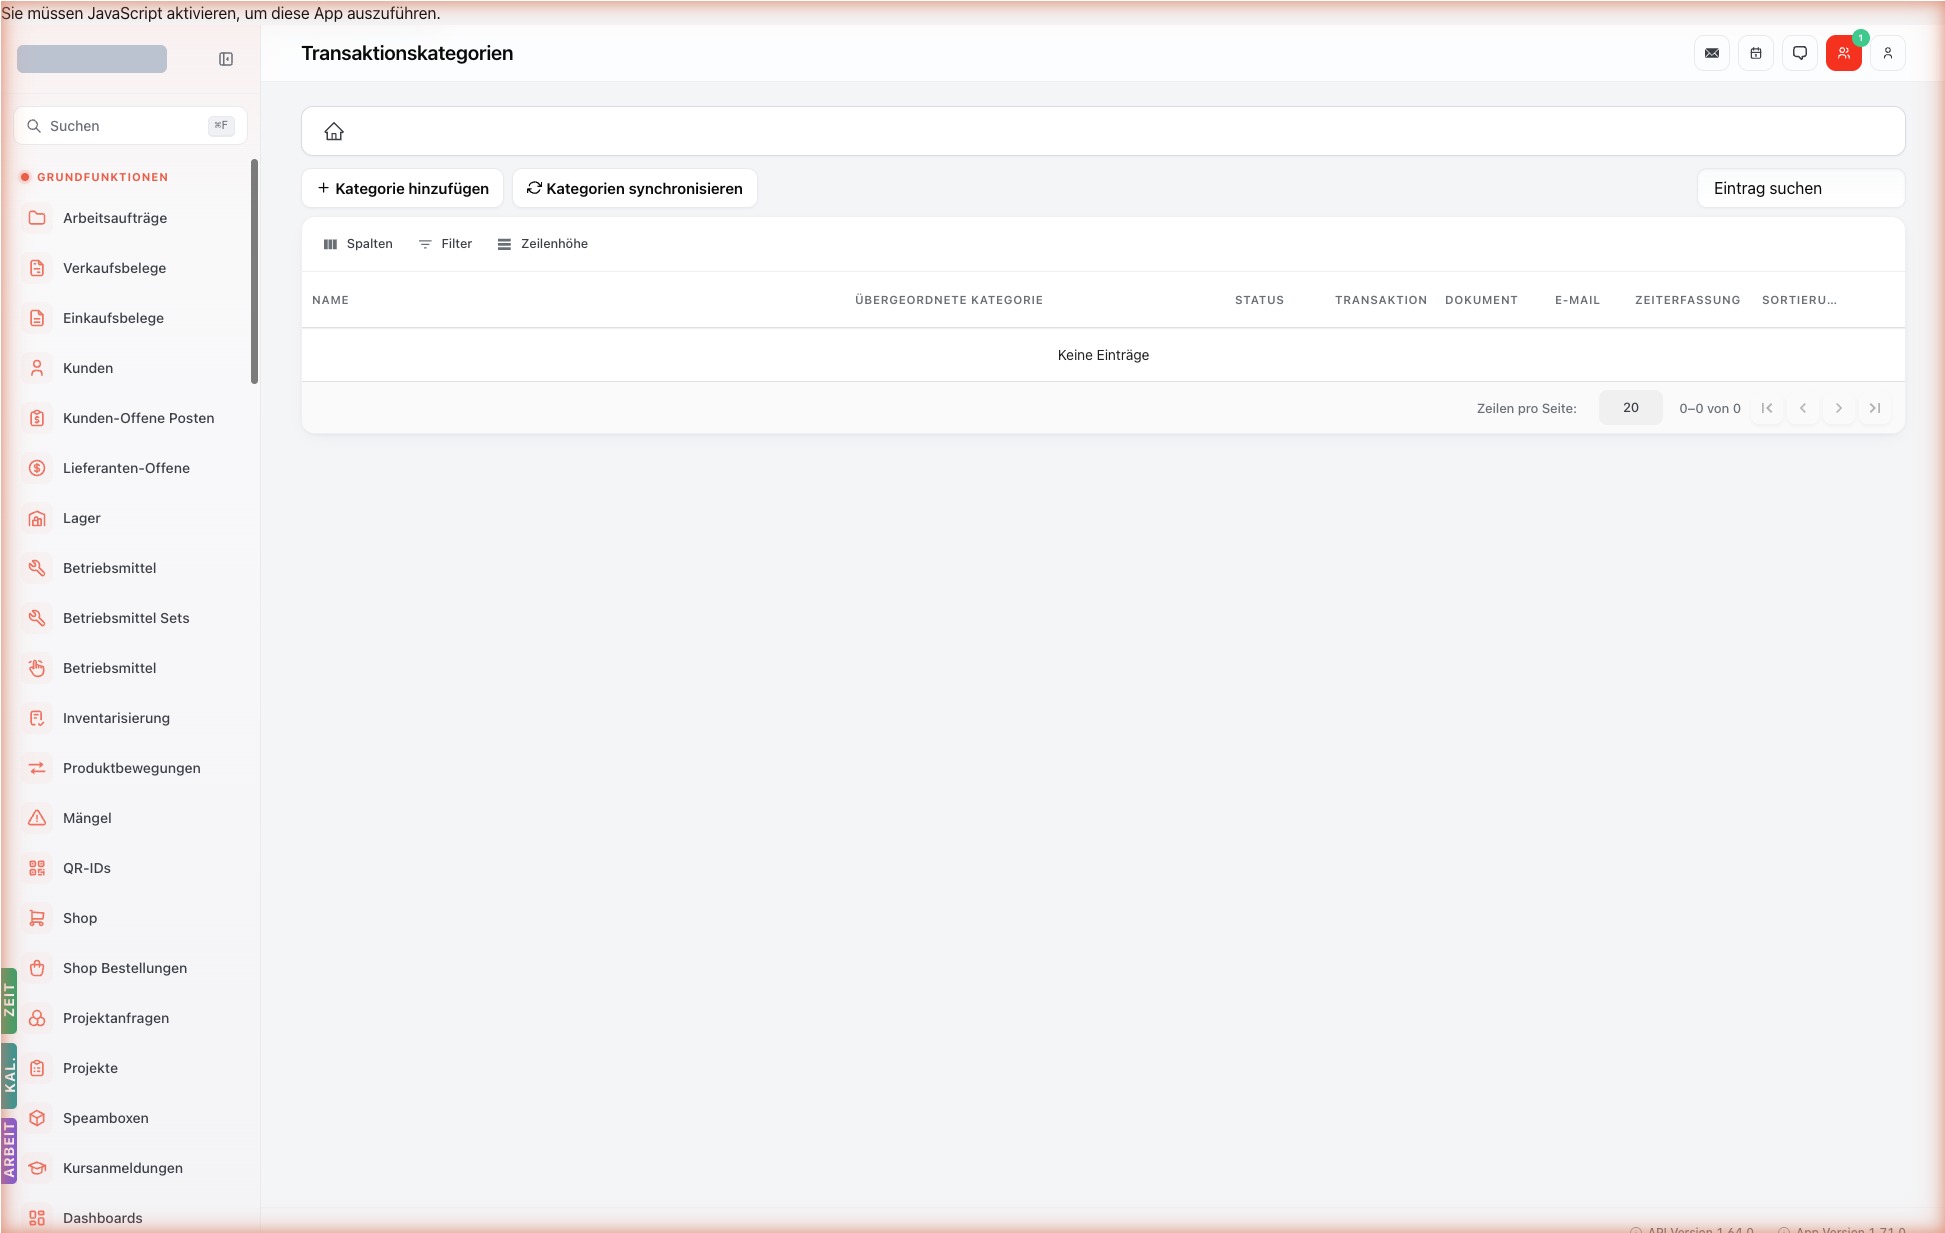The height and width of the screenshot is (1233, 1945).
Task: Open Betriebsmittel Sets in the sidebar
Action: tap(131, 618)
